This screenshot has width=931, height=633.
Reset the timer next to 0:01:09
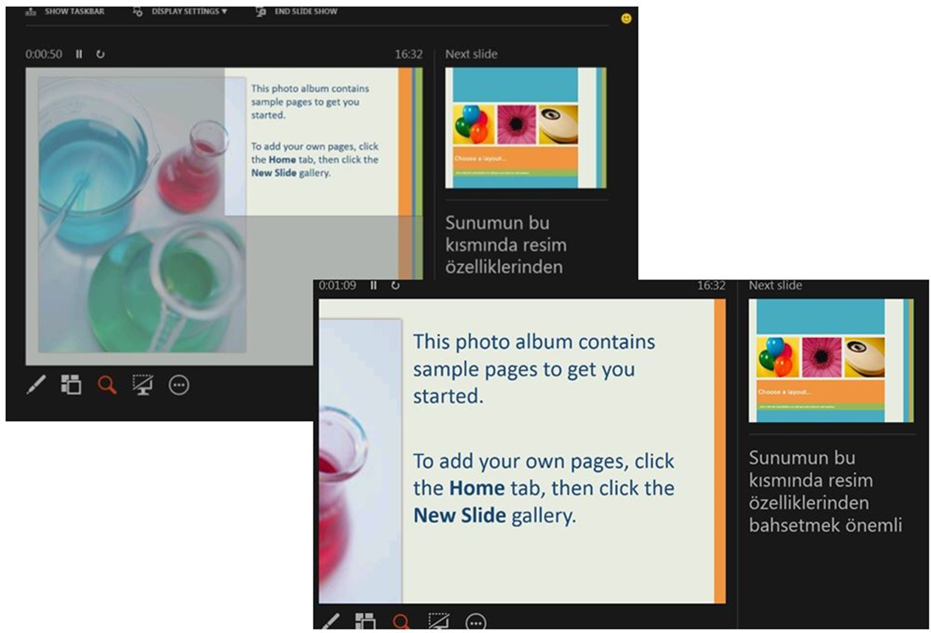(x=395, y=286)
